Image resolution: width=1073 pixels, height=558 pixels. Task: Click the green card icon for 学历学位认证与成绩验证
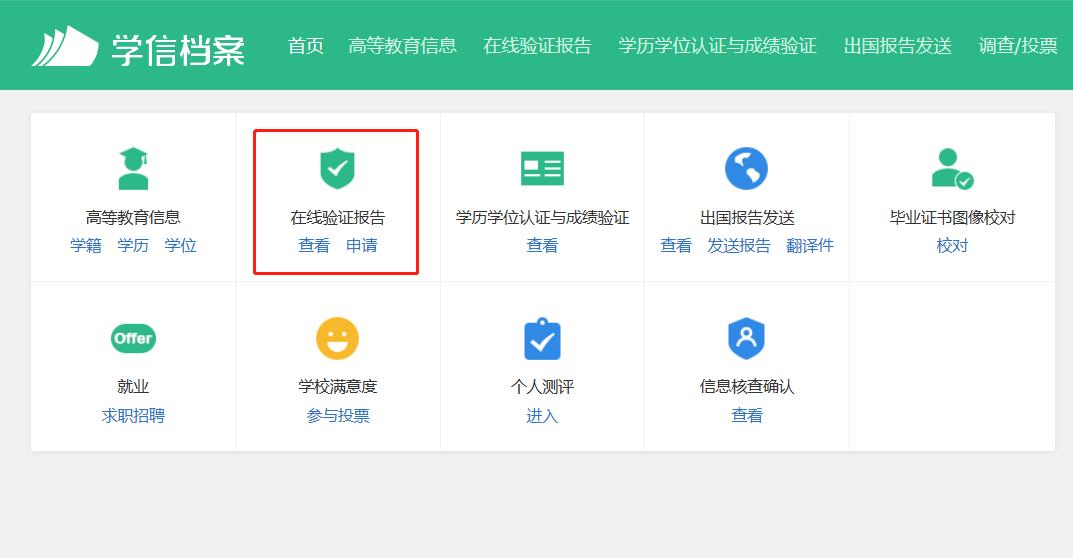pyautogui.click(x=542, y=168)
